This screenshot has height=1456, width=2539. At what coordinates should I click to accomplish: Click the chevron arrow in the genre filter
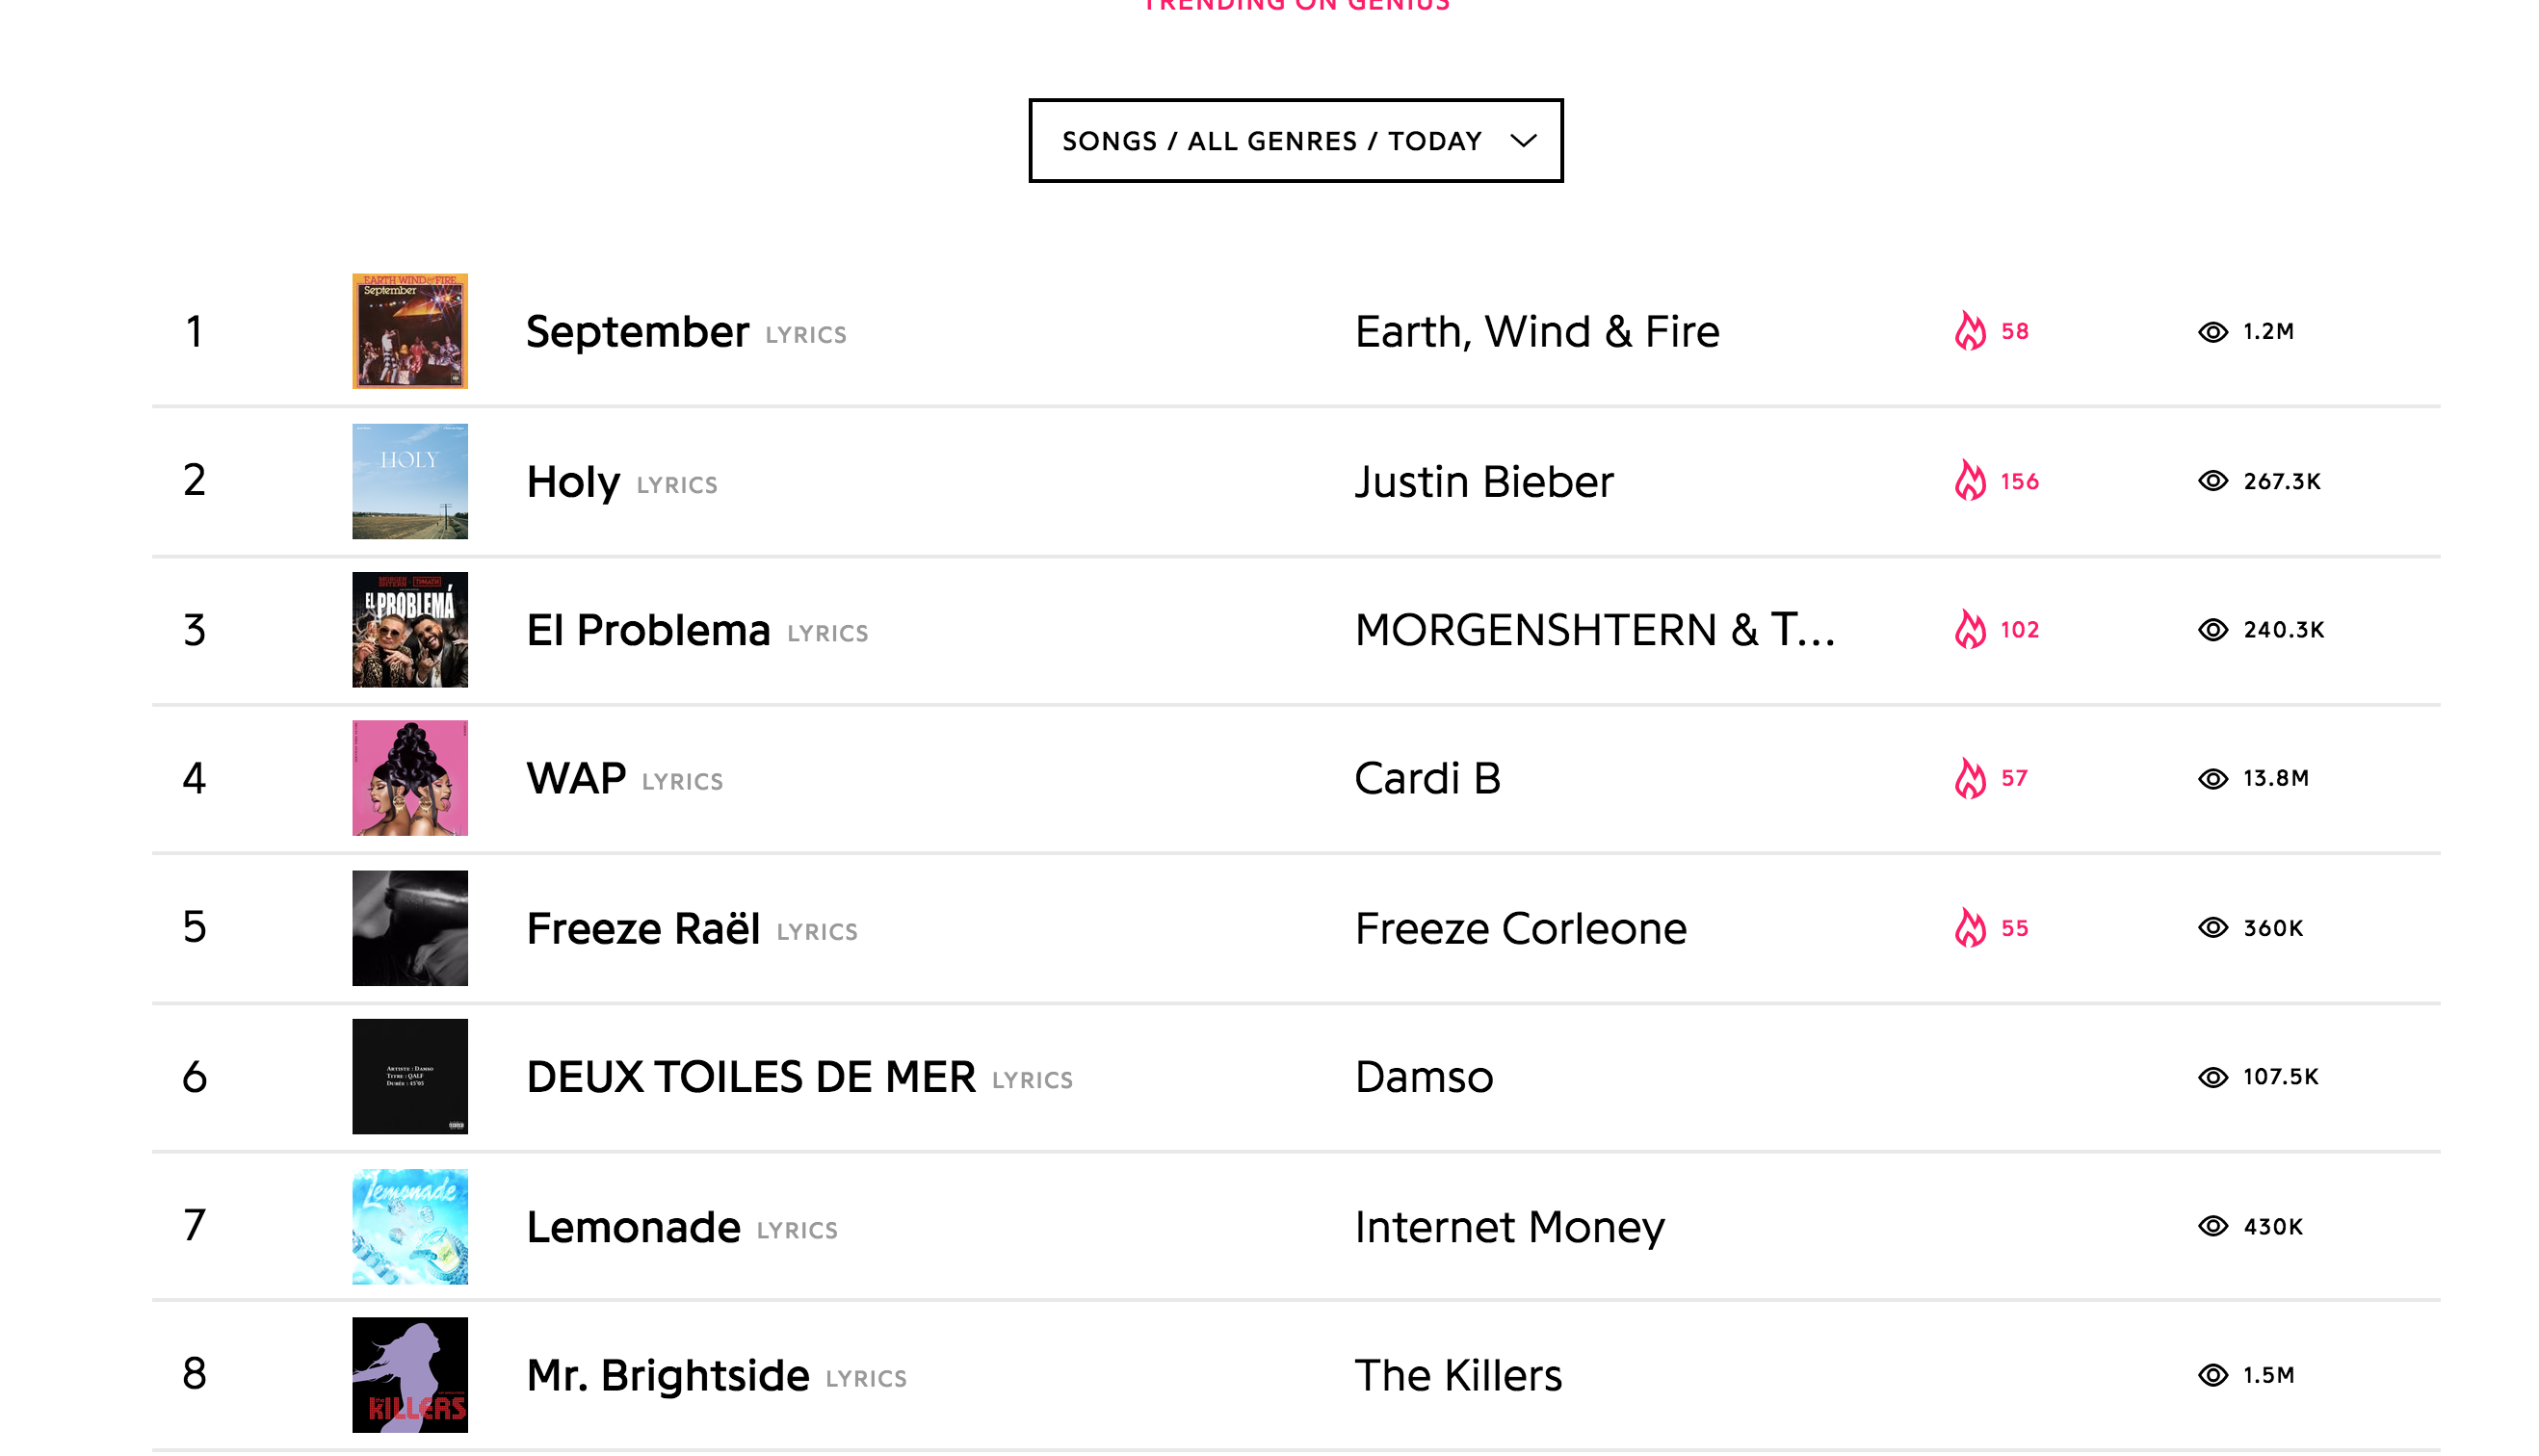[x=1523, y=141]
